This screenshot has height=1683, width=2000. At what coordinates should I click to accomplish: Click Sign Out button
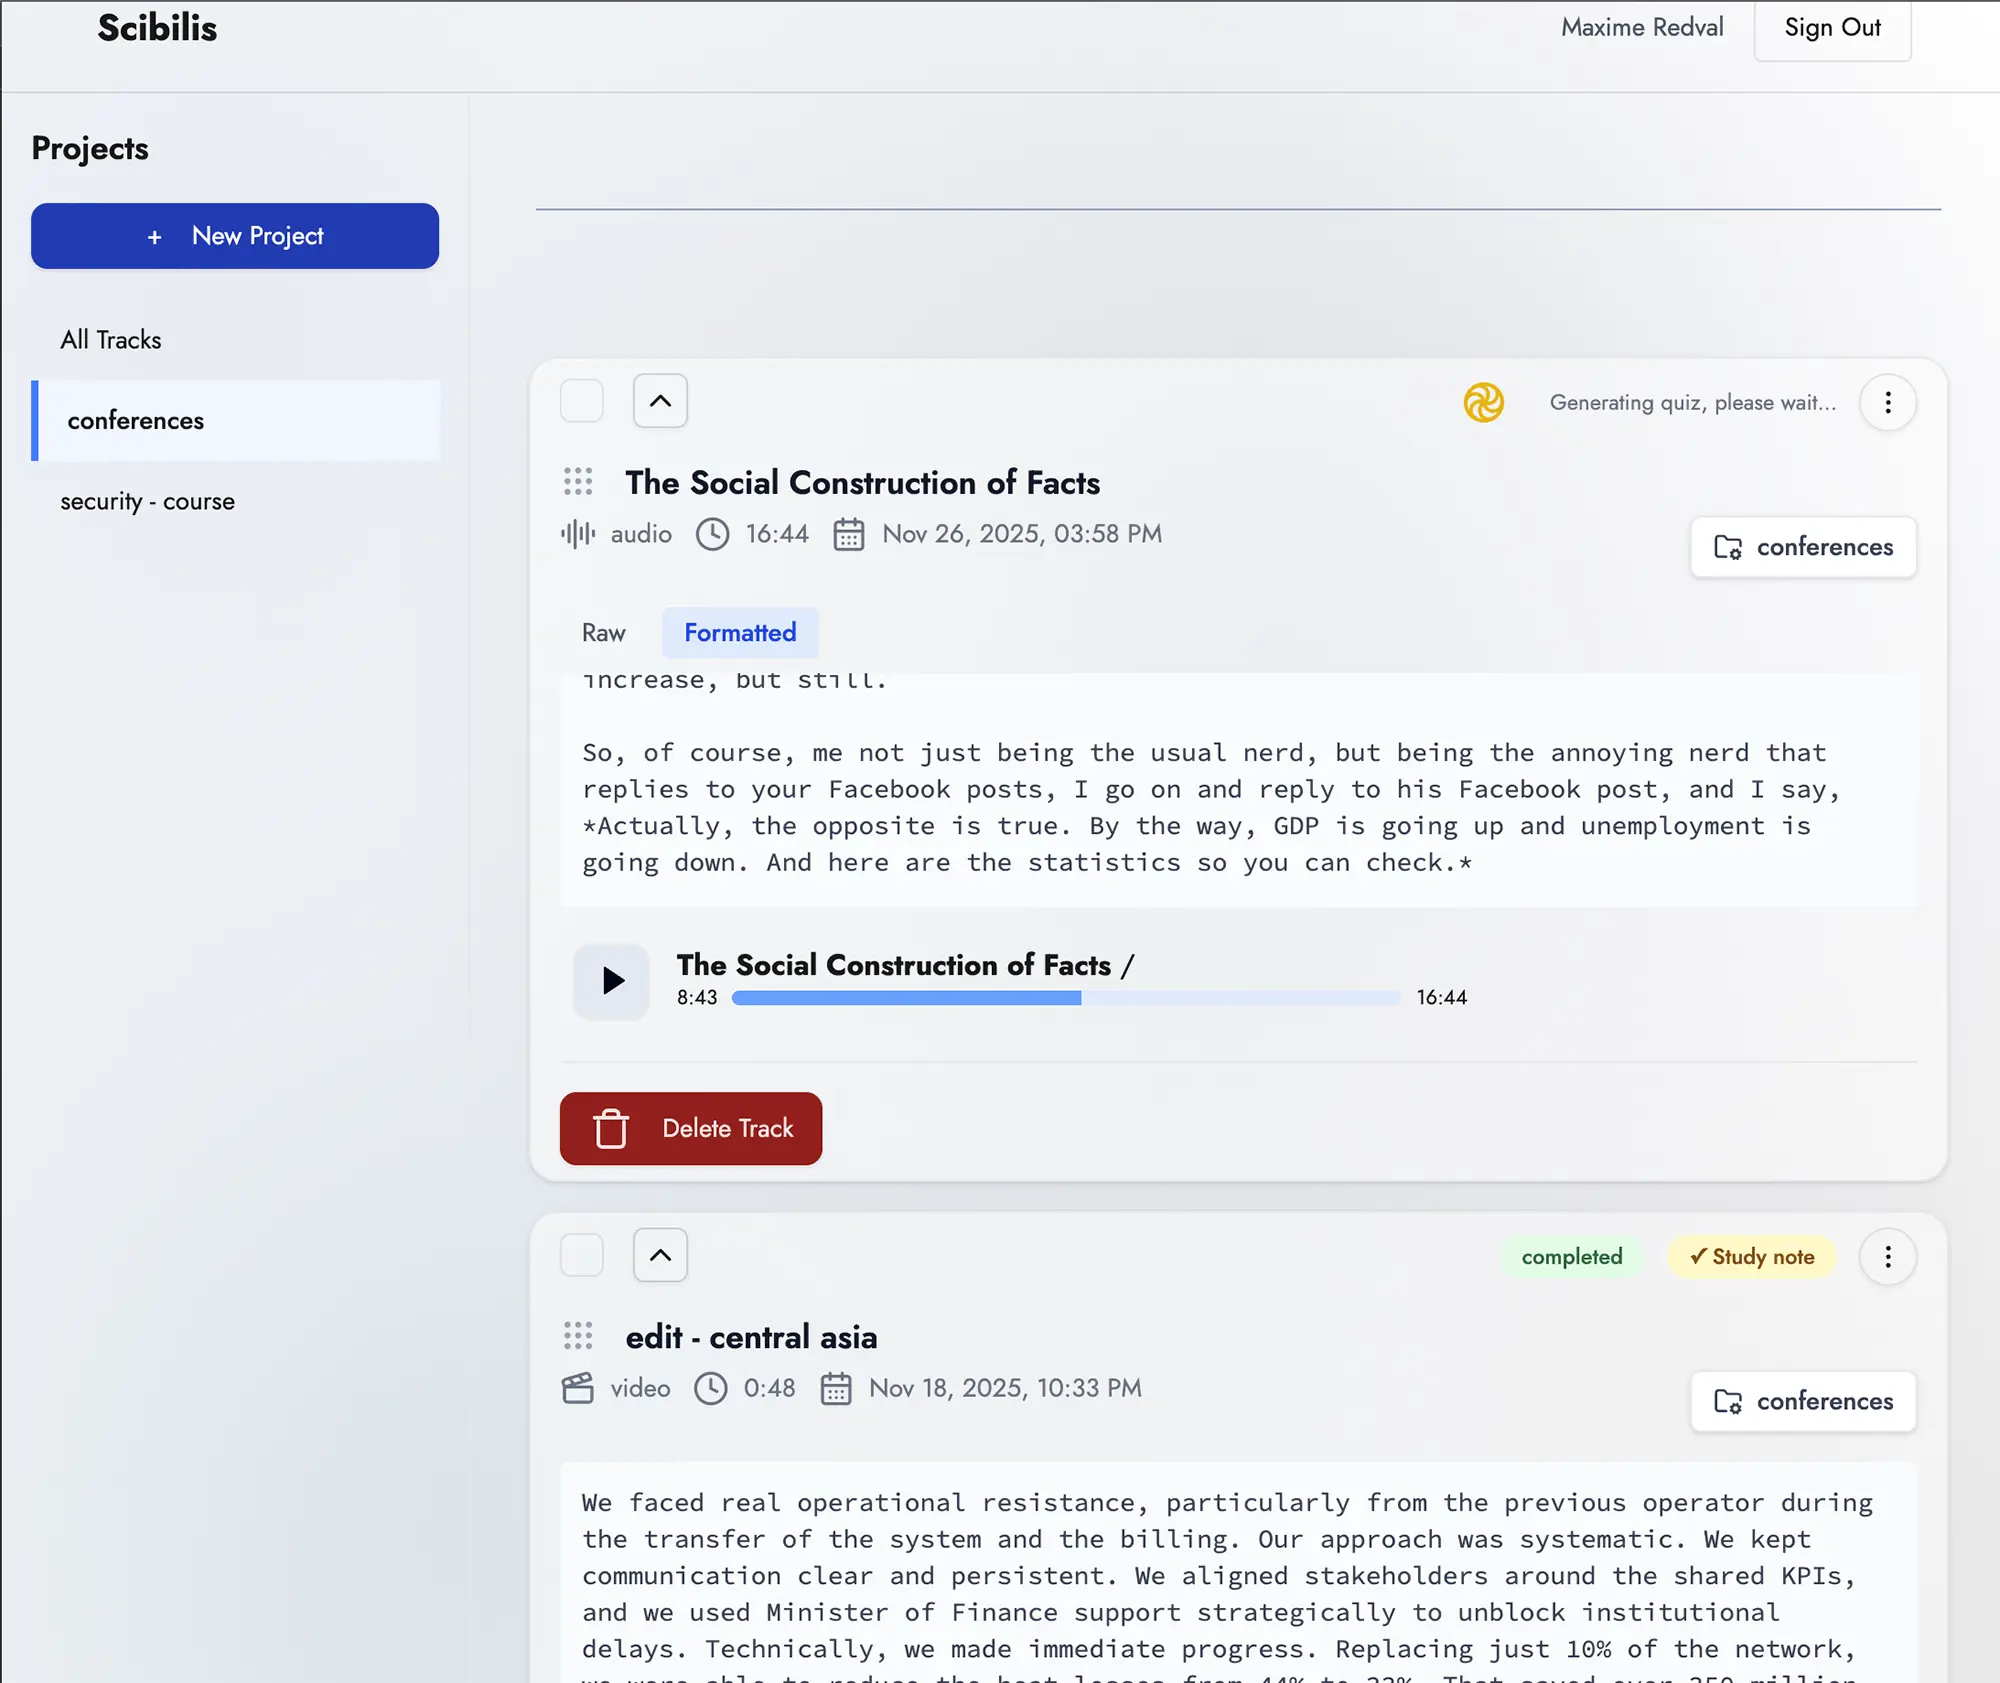(1831, 28)
